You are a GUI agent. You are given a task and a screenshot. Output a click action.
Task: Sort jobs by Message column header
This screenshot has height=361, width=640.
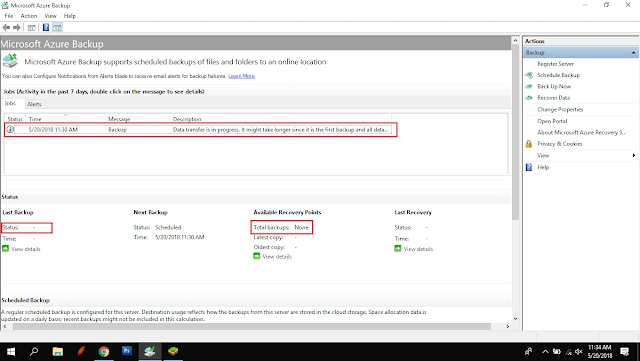(138, 119)
